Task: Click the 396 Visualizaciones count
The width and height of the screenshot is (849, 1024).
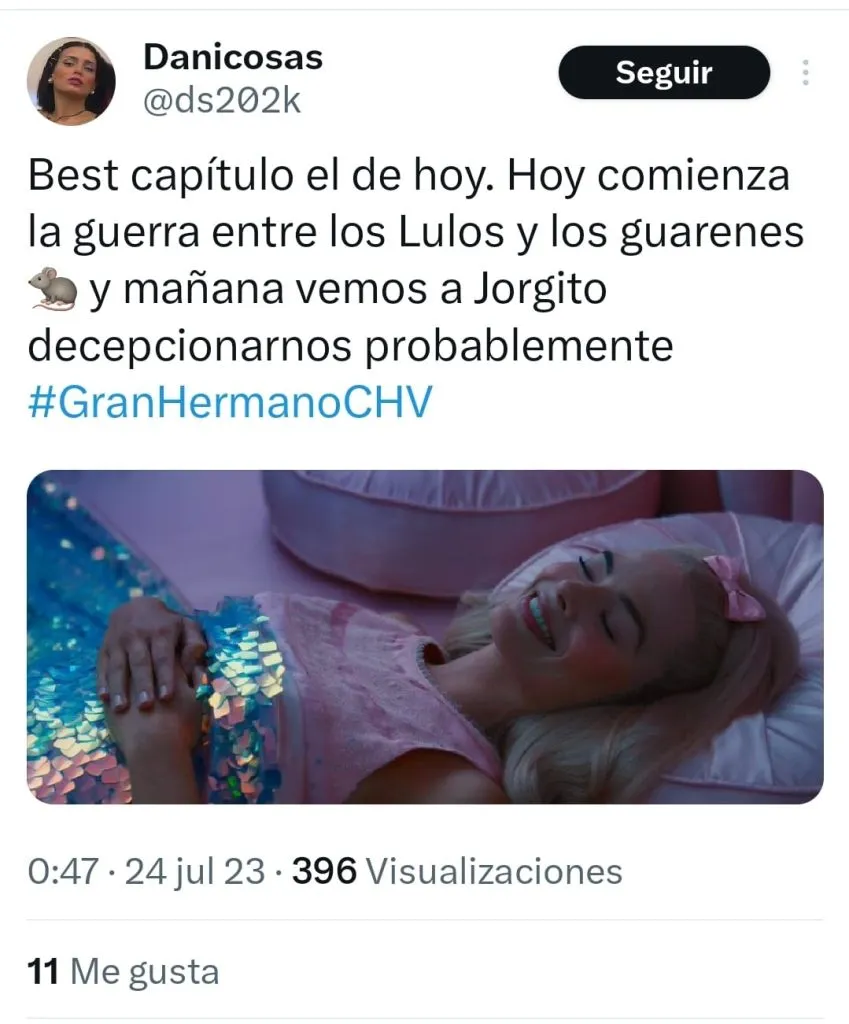Action: coord(457,871)
